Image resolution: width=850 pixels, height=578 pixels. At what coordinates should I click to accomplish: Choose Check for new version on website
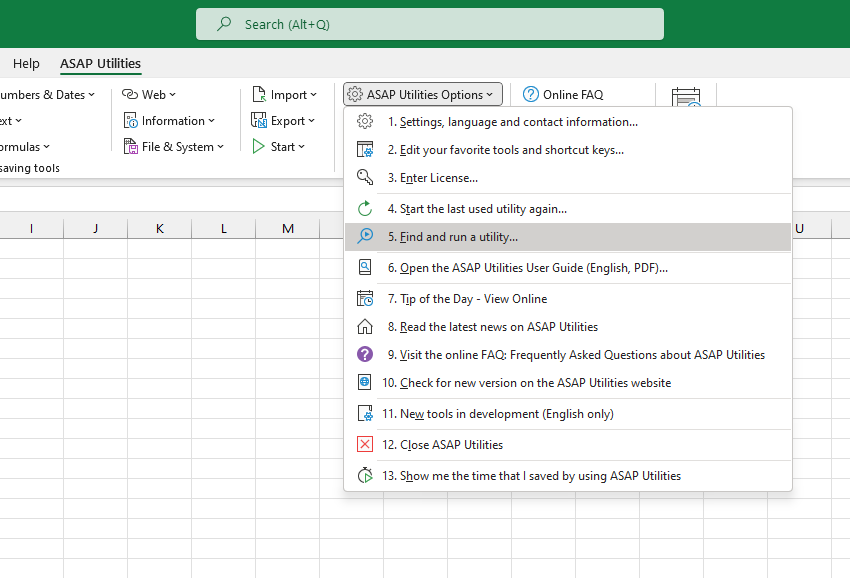coord(568,383)
